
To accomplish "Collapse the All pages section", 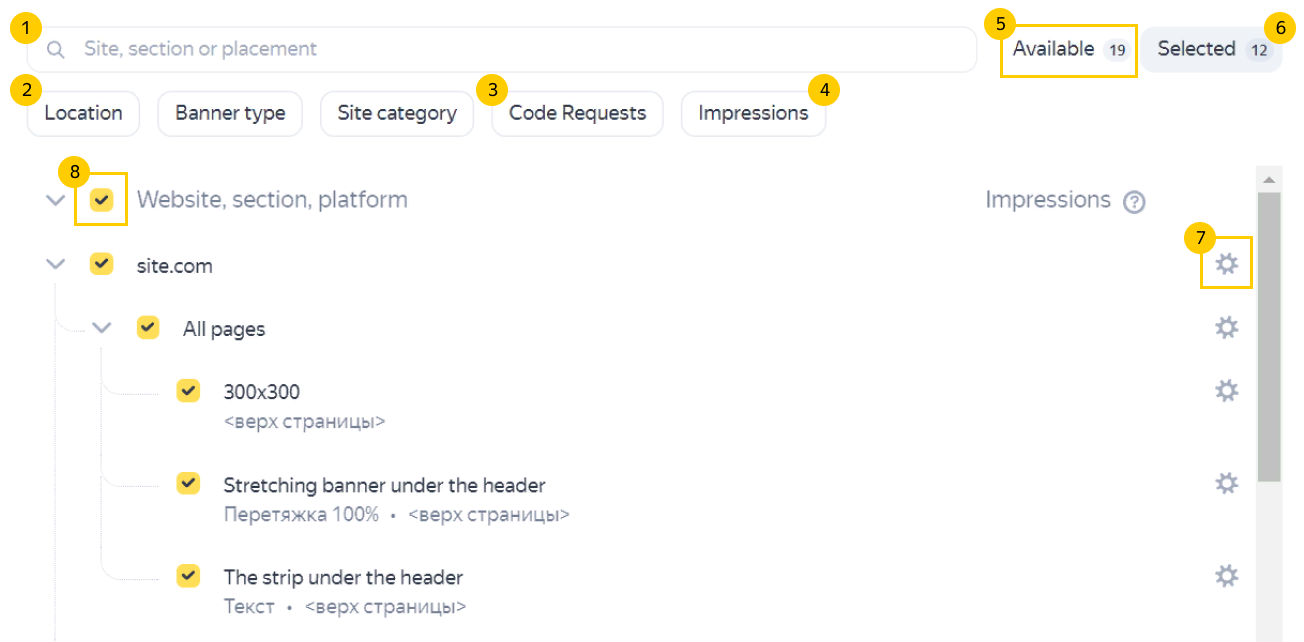I will coord(101,328).
